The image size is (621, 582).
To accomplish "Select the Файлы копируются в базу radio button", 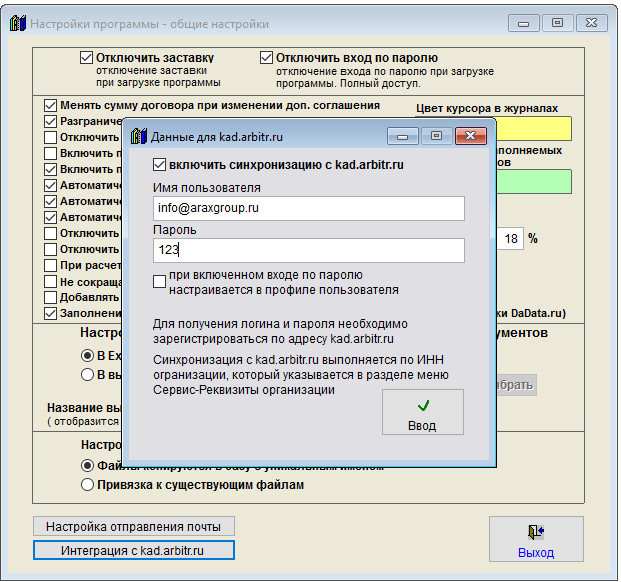I will (87, 465).
